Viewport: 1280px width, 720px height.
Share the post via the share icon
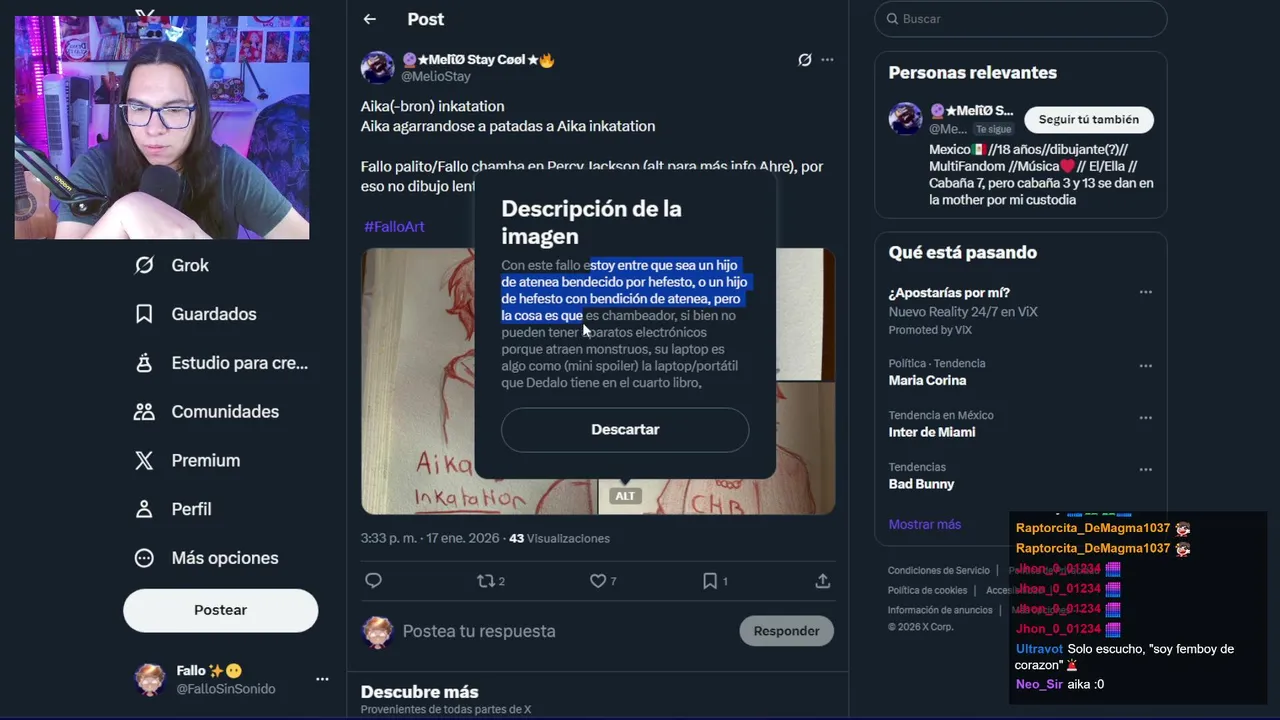point(822,581)
